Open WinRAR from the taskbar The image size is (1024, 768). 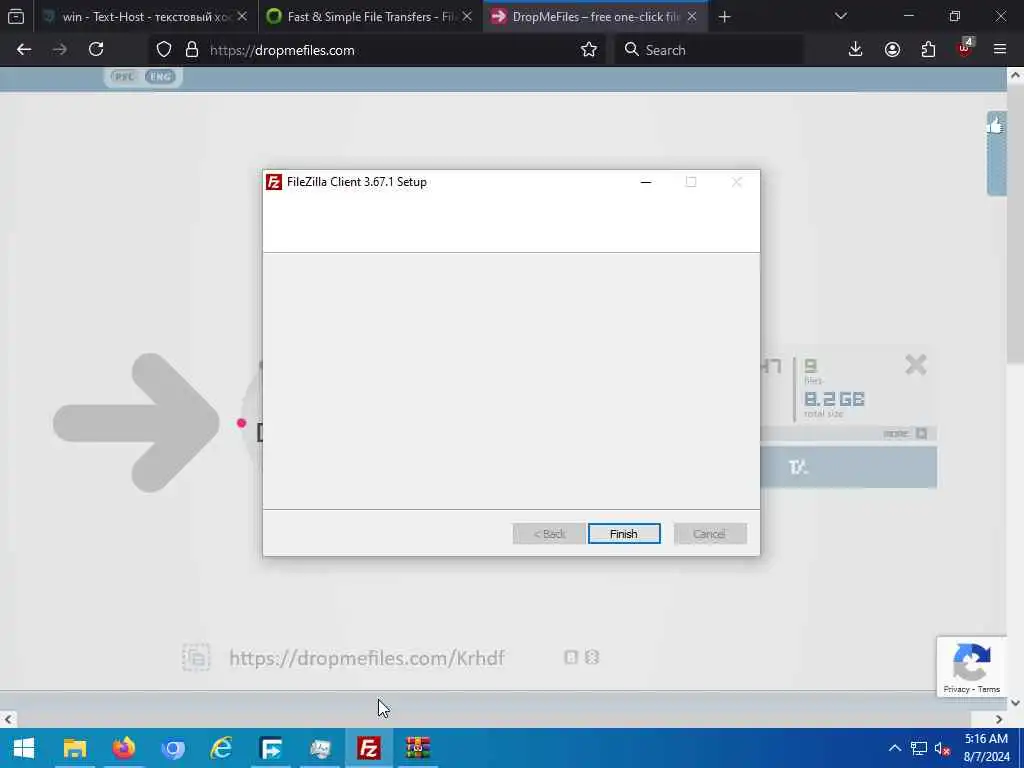tap(417, 748)
